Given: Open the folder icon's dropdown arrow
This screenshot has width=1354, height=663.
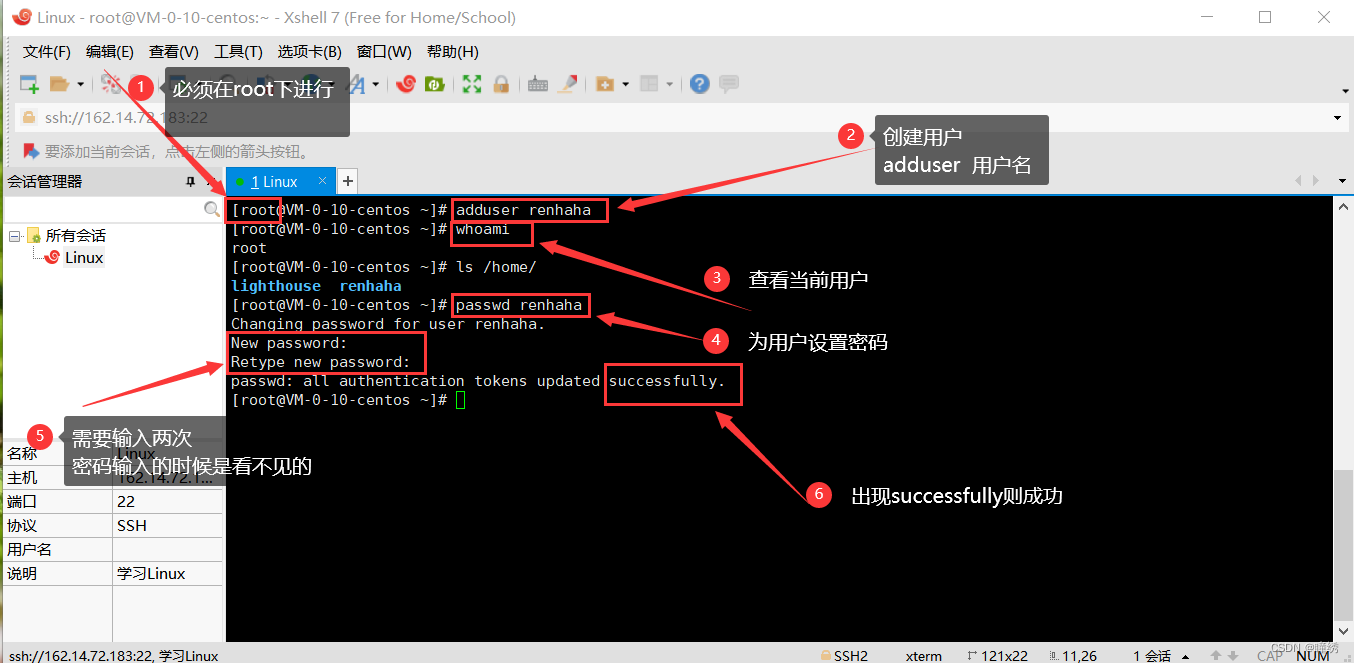Looking at the screenshot, I should pos(79,84).
